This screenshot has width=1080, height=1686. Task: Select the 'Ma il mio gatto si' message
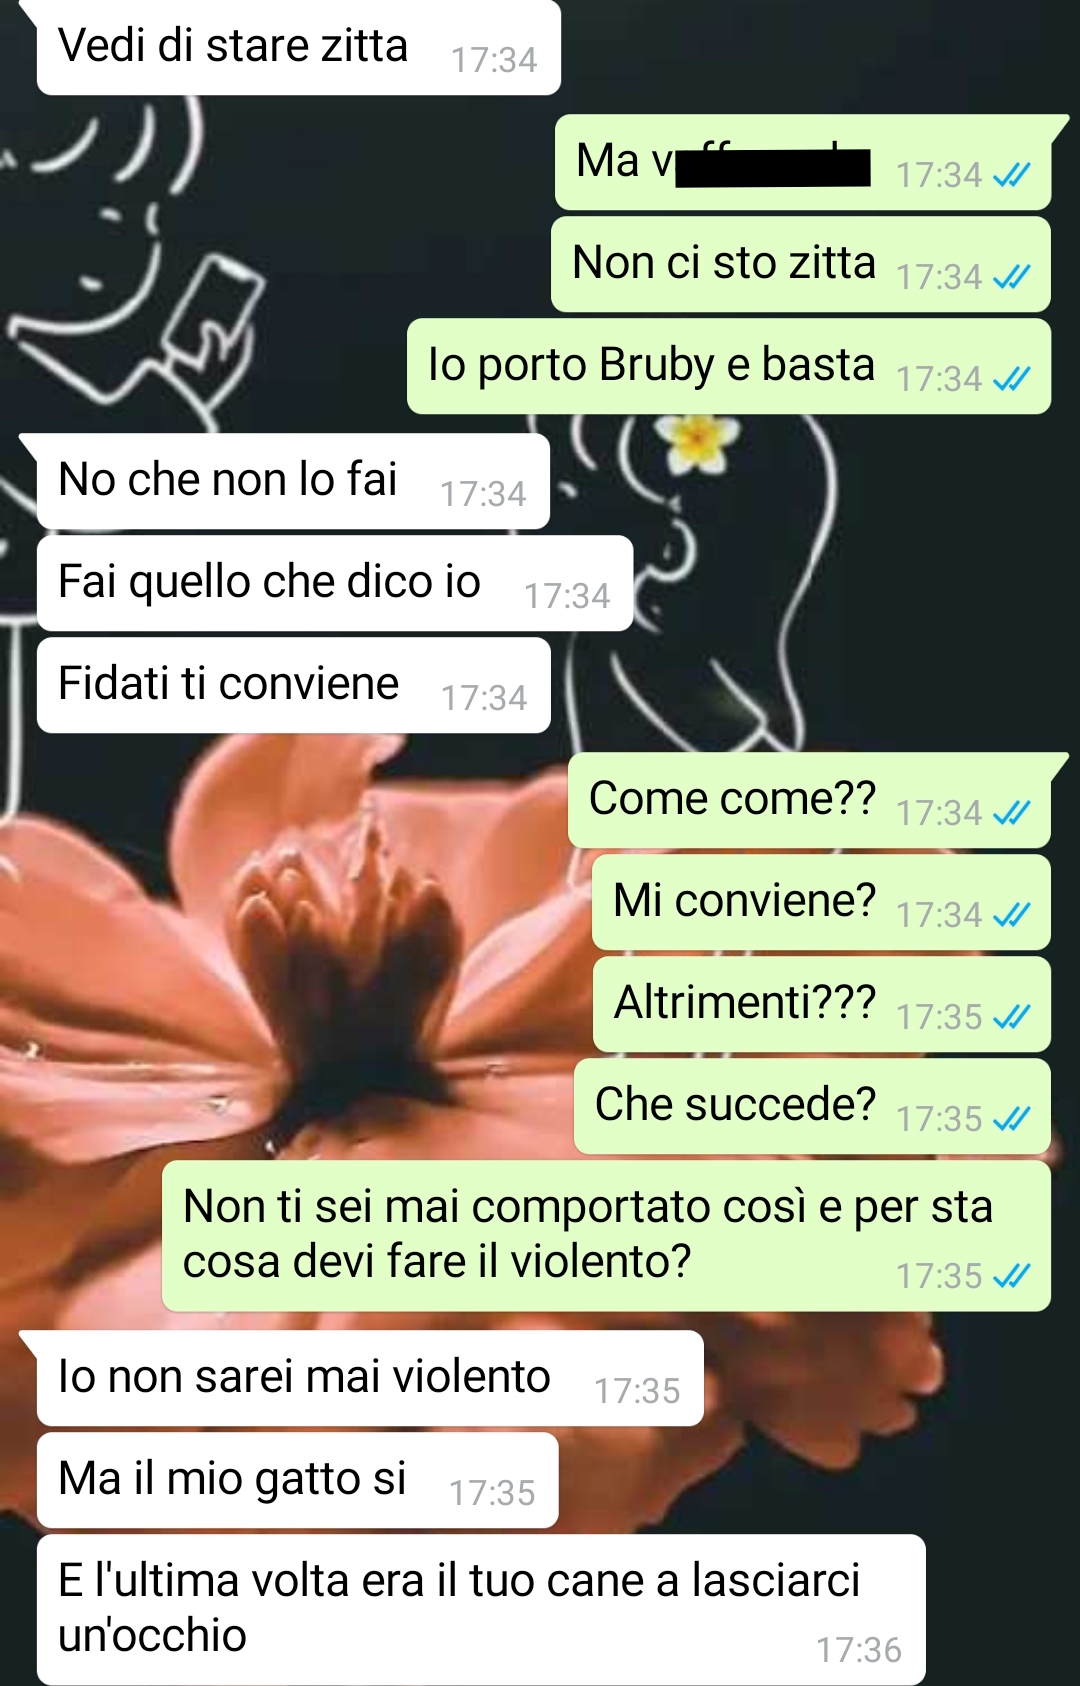[297, 1480]
